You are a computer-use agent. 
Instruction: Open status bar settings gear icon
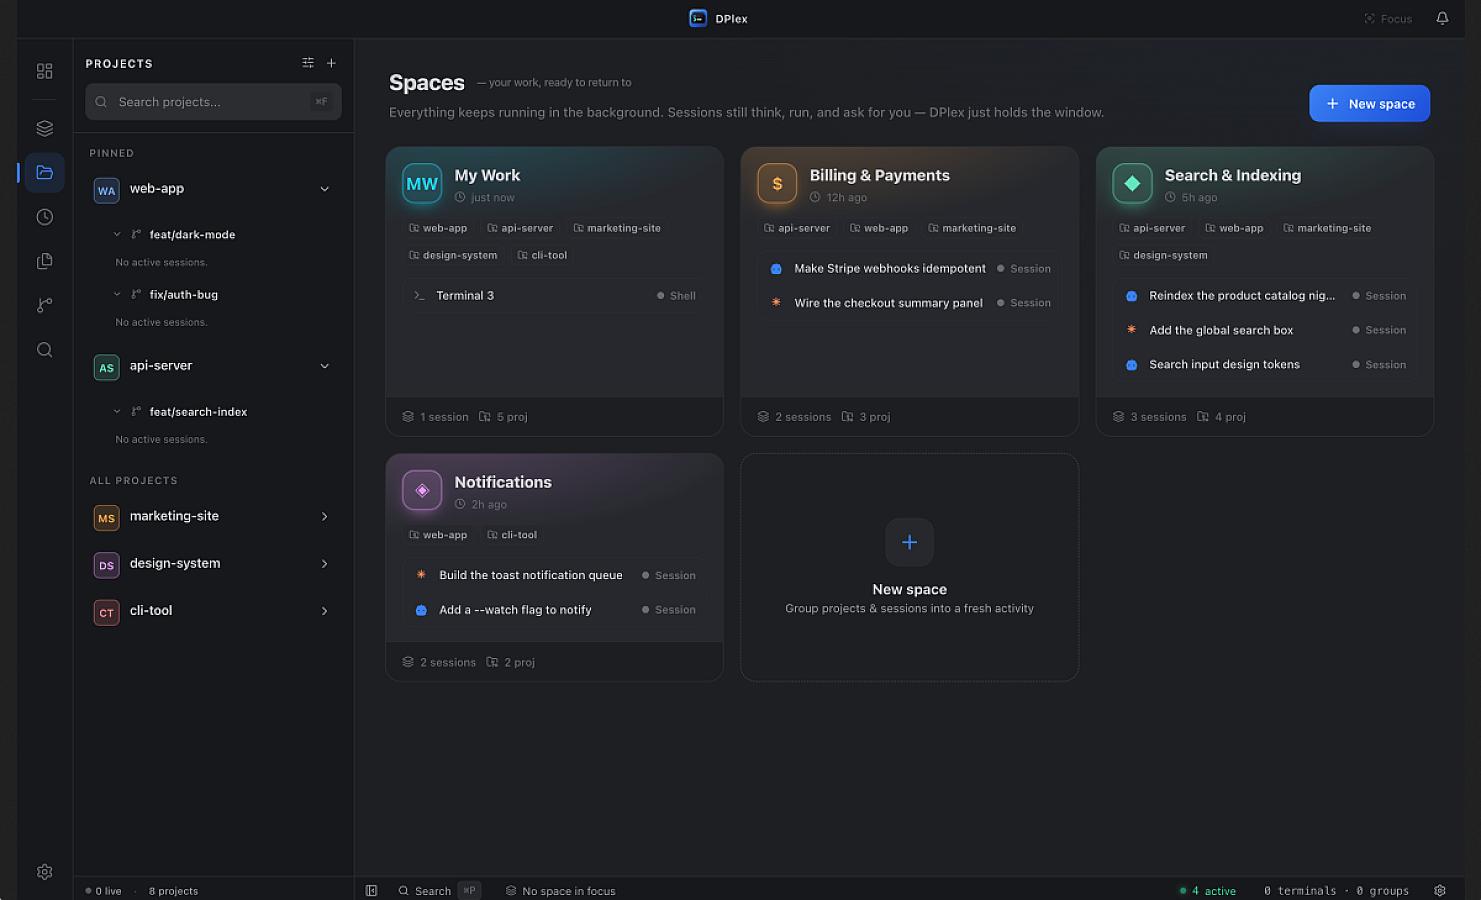1440,890
